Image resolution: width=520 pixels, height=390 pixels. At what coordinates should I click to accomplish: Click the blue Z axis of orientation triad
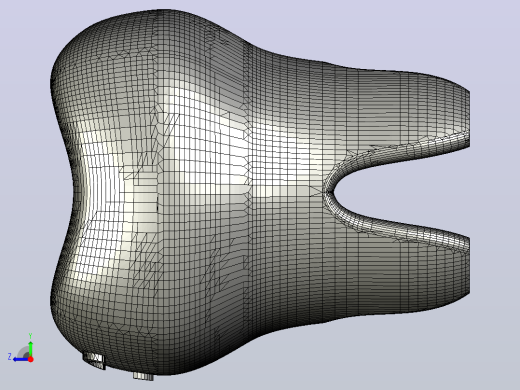point(20,359)
